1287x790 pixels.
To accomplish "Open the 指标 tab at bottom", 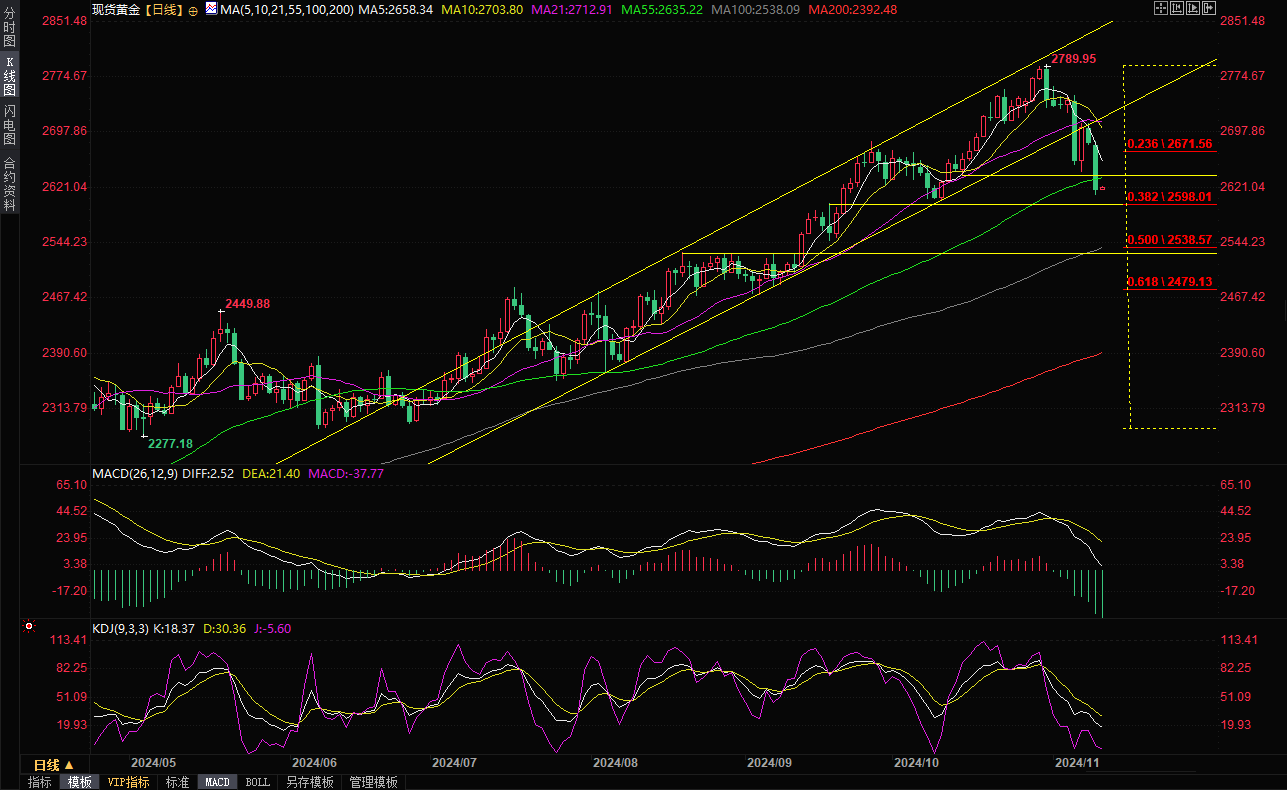I will click(x=40, y=782).
